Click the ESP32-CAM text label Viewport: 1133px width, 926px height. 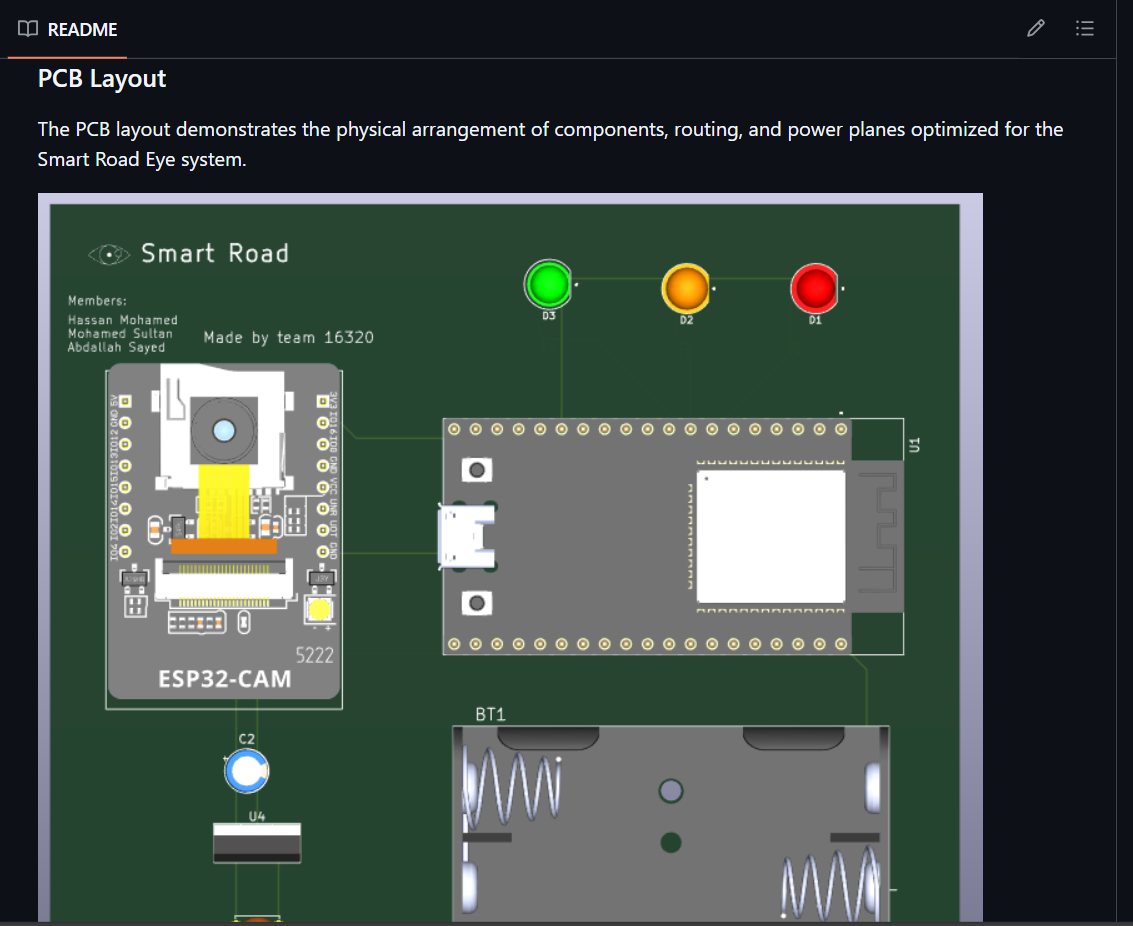(x=225, y=680)
